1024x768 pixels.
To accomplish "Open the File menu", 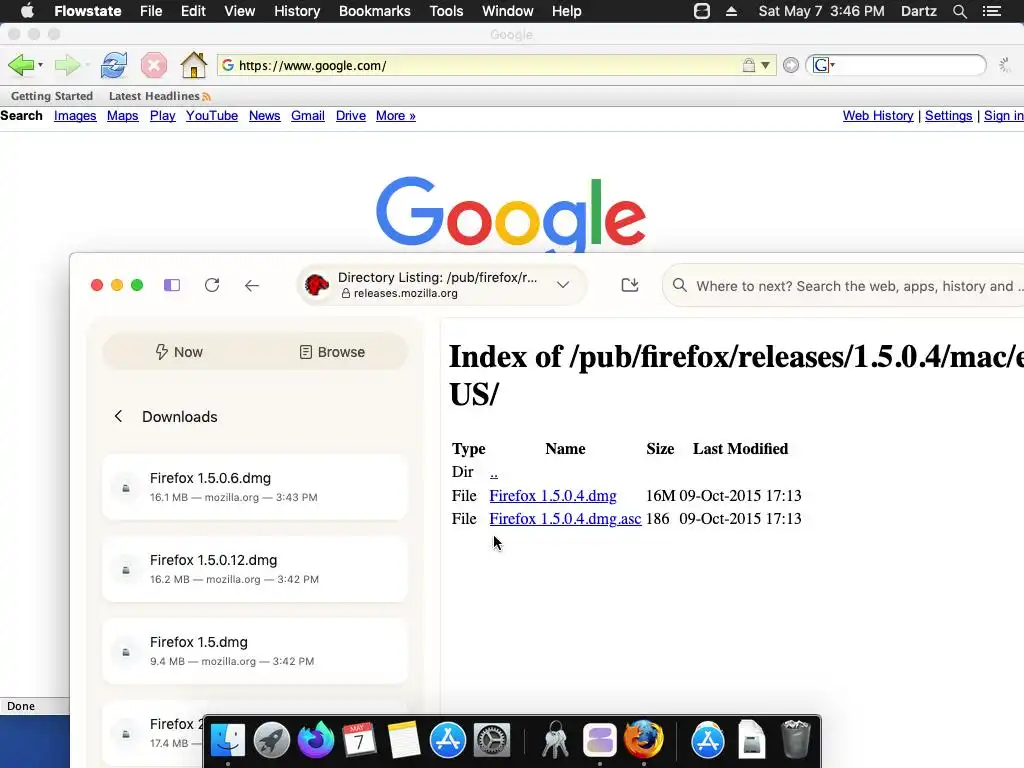I will [x=151, y=11].
